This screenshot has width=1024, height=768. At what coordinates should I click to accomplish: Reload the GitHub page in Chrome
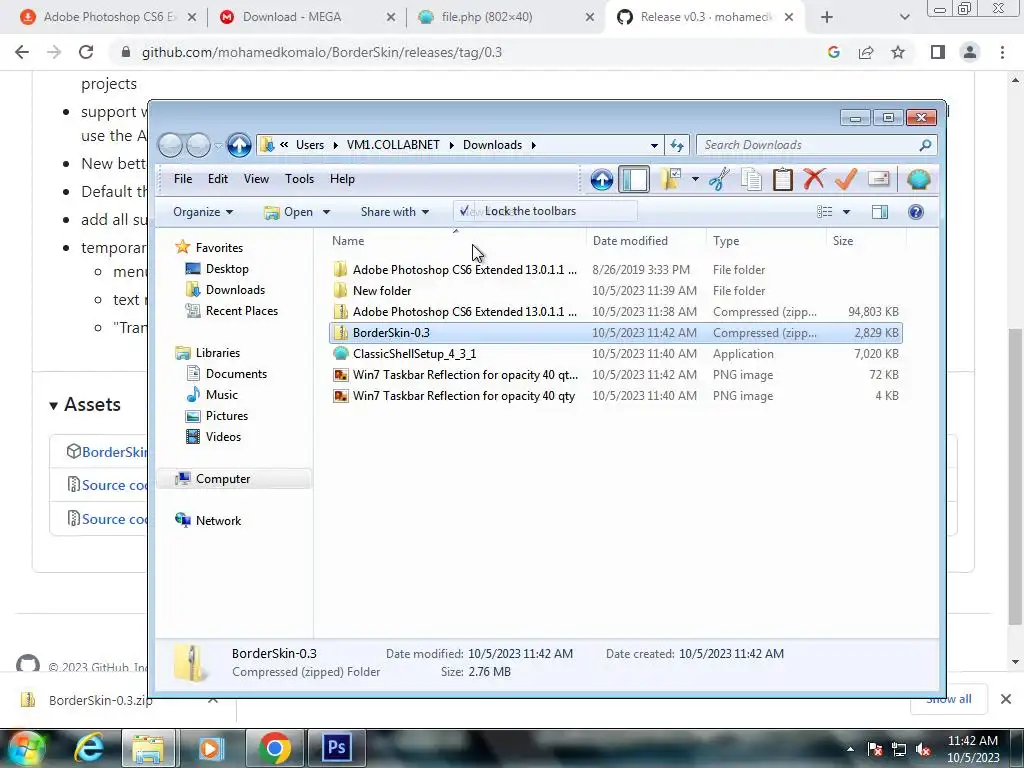(86, 52)
